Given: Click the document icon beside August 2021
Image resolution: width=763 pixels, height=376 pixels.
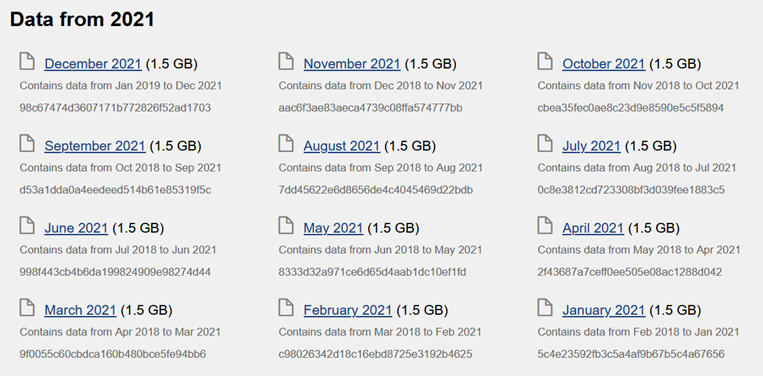Looking at the screenshot, I should [x=286, y=144].
